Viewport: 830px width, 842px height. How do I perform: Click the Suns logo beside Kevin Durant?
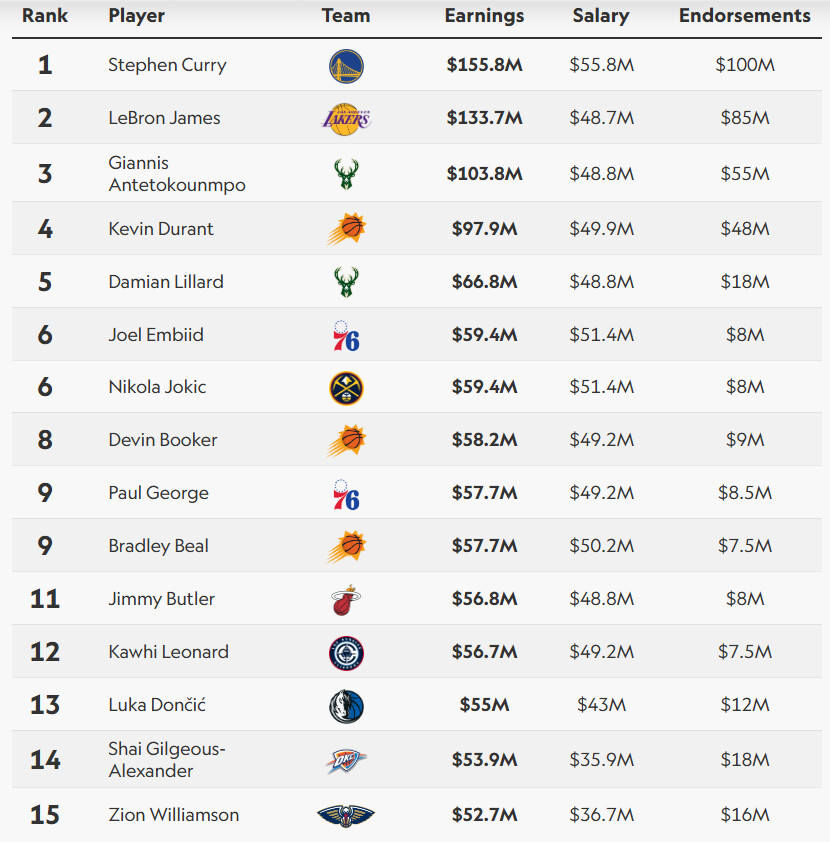[x=346, y=229]
